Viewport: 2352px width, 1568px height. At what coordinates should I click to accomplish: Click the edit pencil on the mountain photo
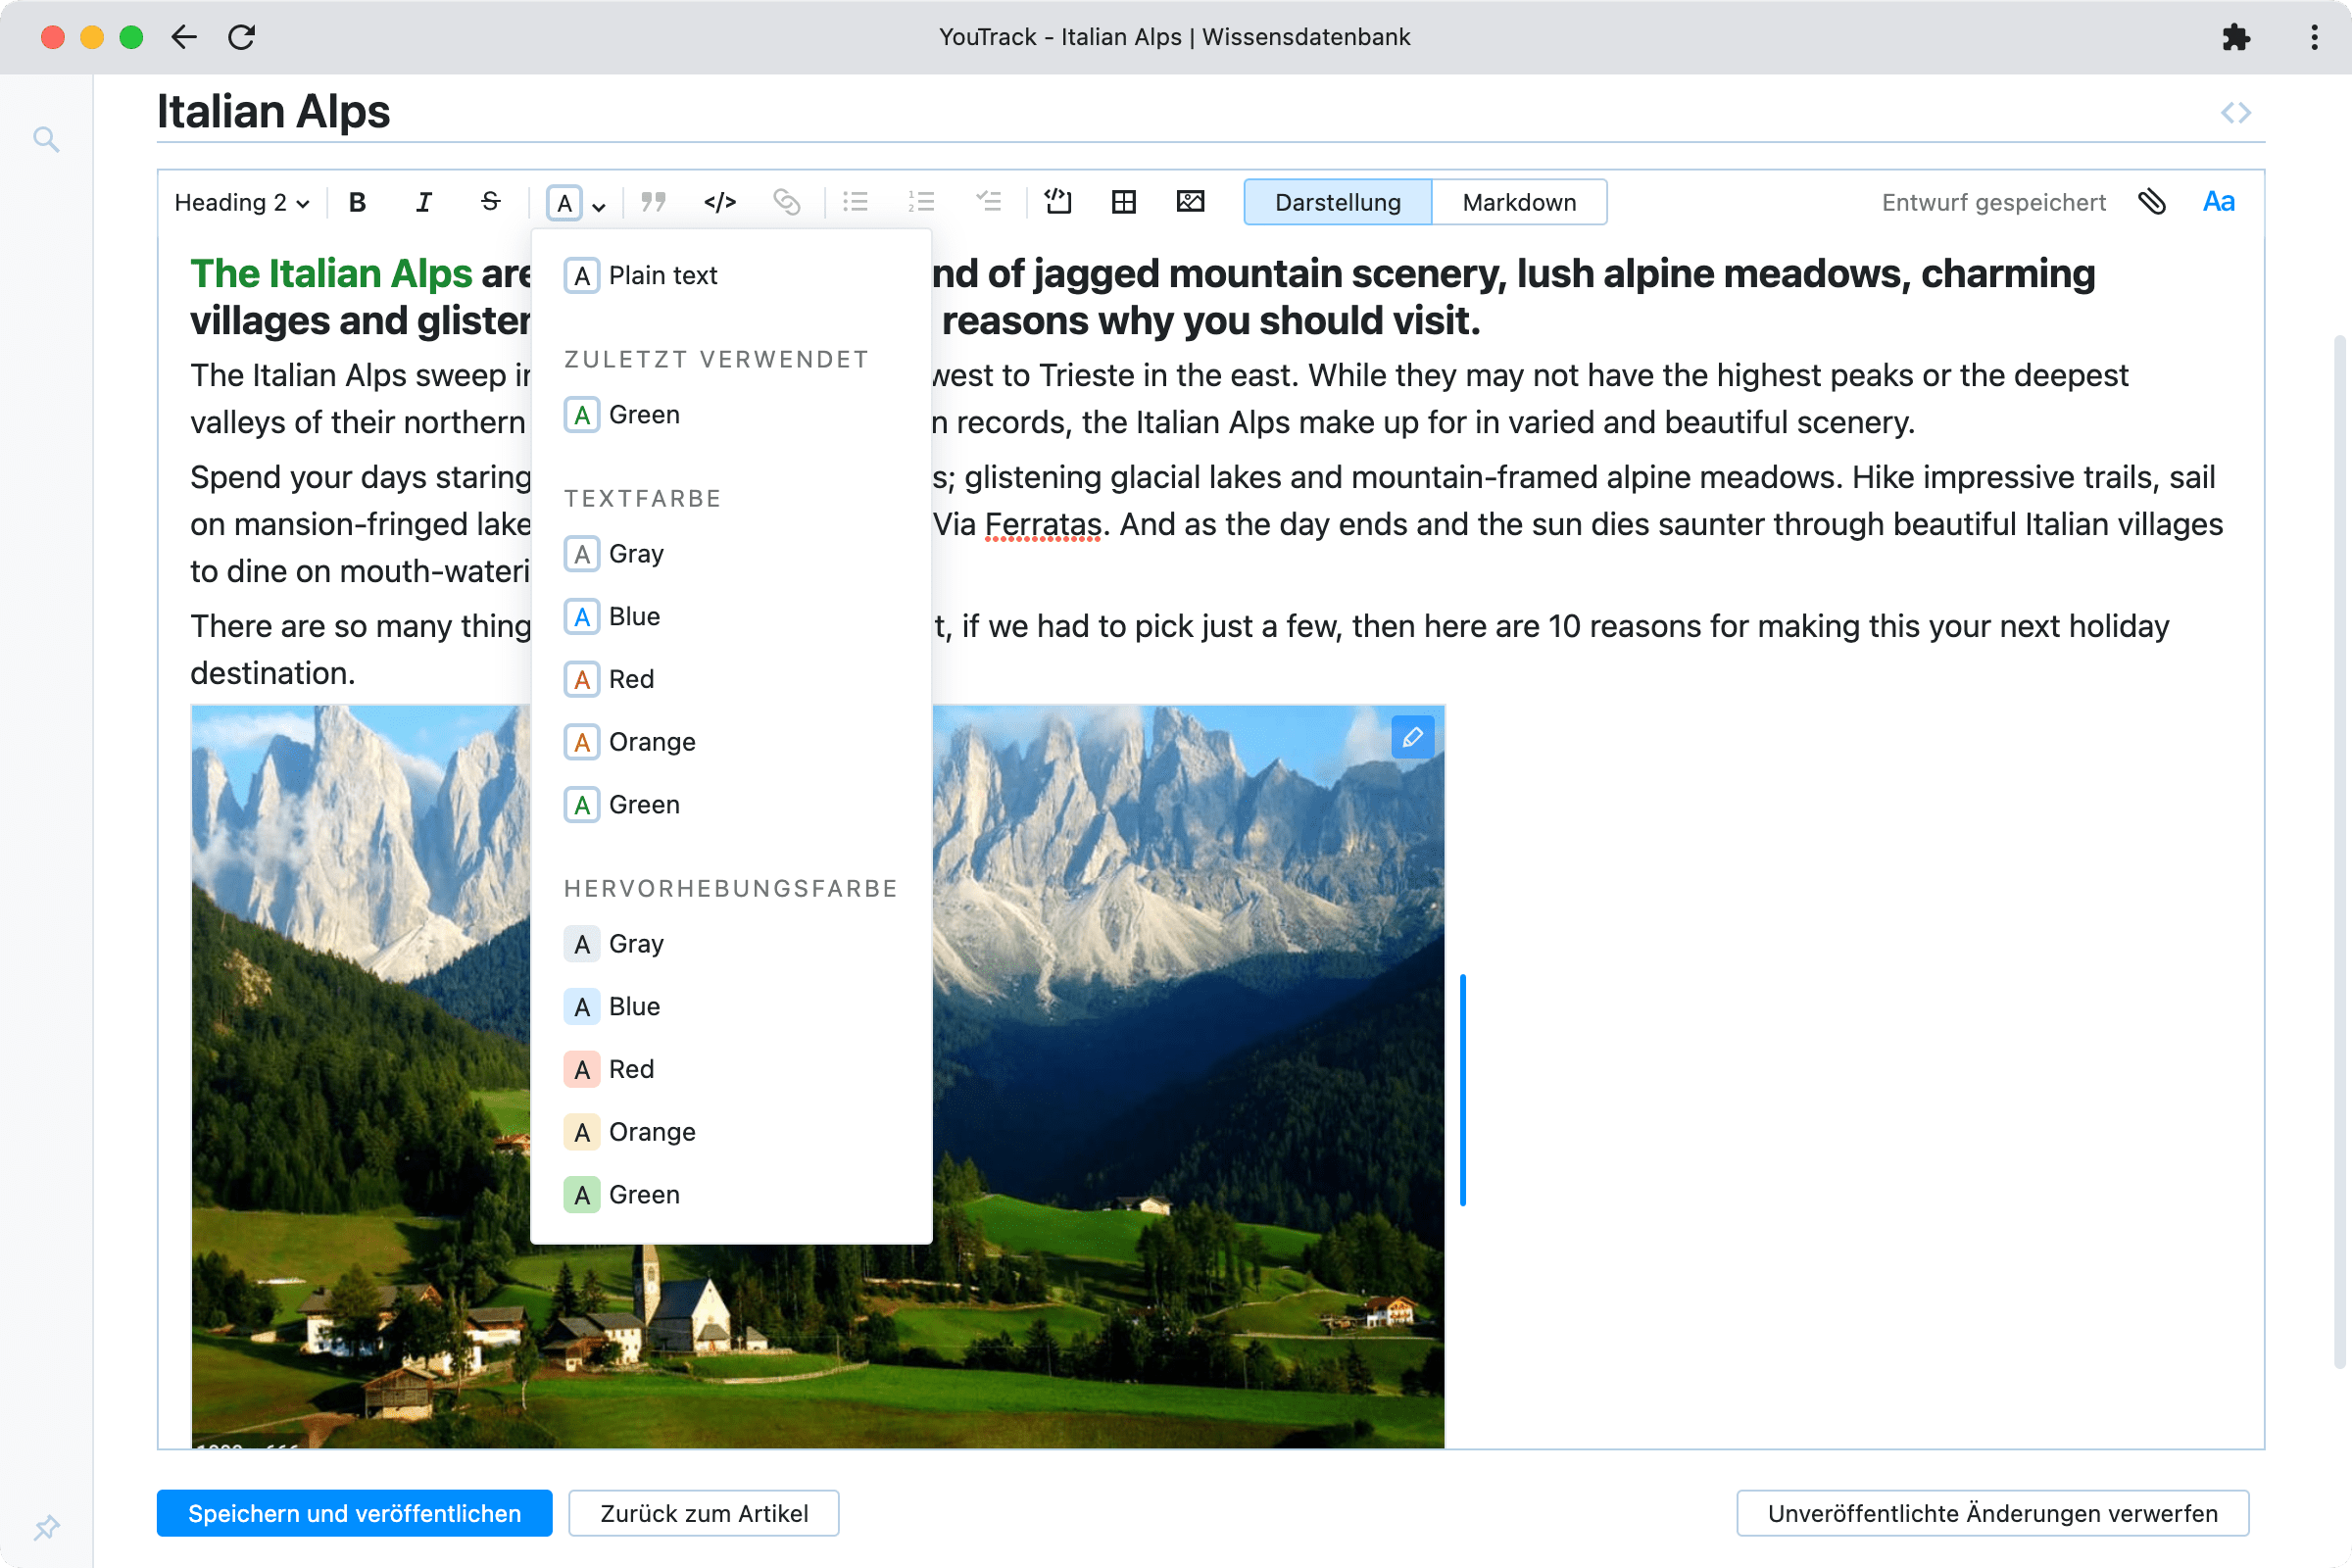click(1413, 737)
